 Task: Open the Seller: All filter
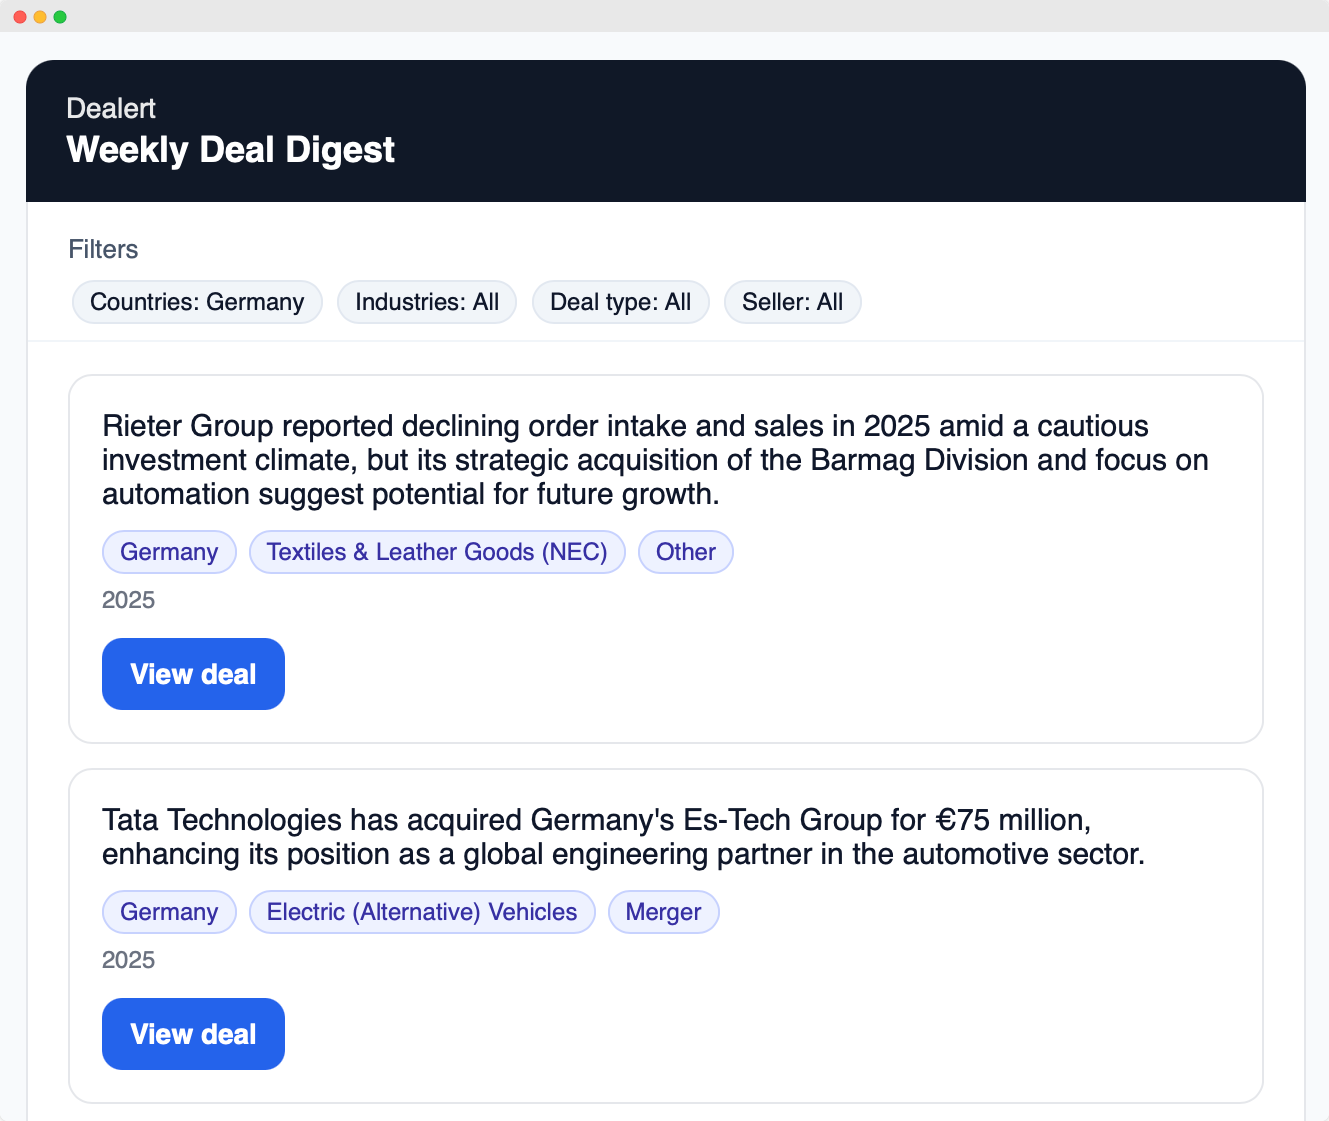[x=792, y=302]
